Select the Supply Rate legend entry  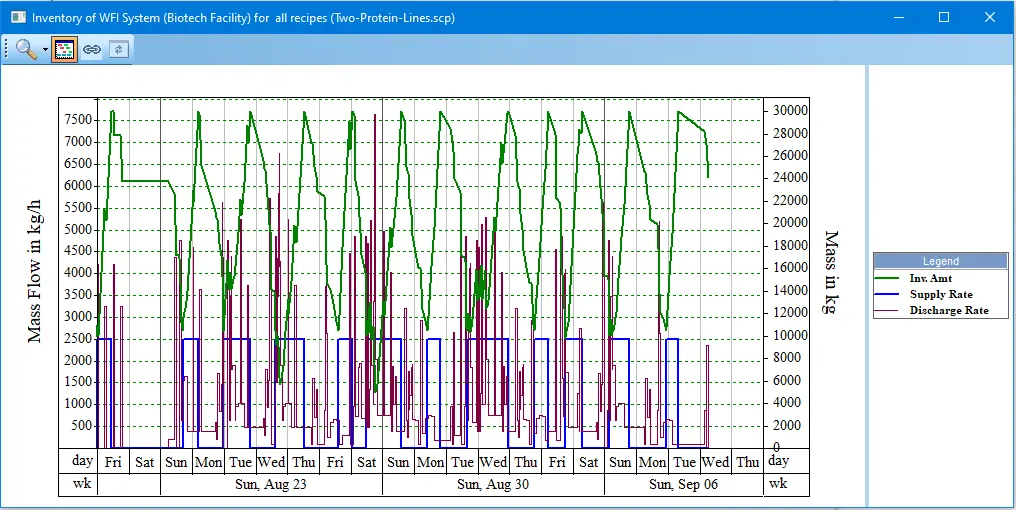[940, 294]
